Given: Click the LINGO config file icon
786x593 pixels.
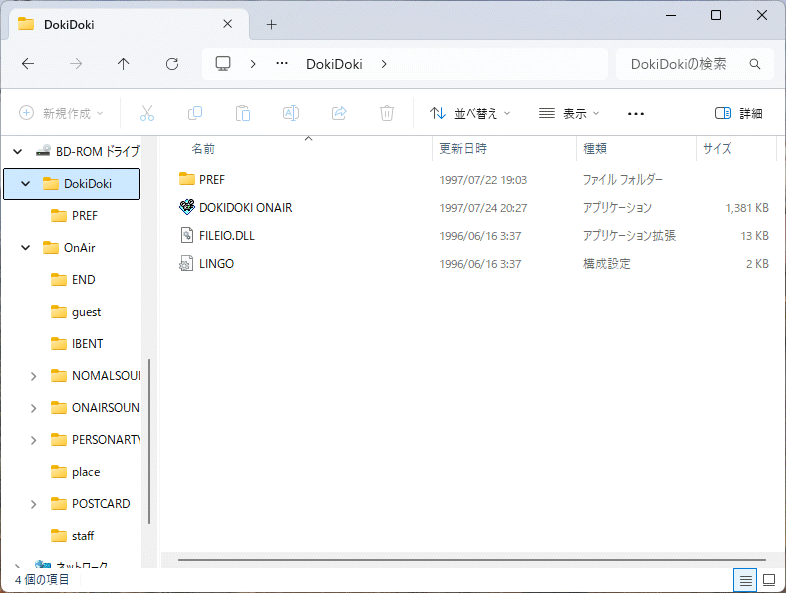Looking at the screenshot, I should point(186,263).
